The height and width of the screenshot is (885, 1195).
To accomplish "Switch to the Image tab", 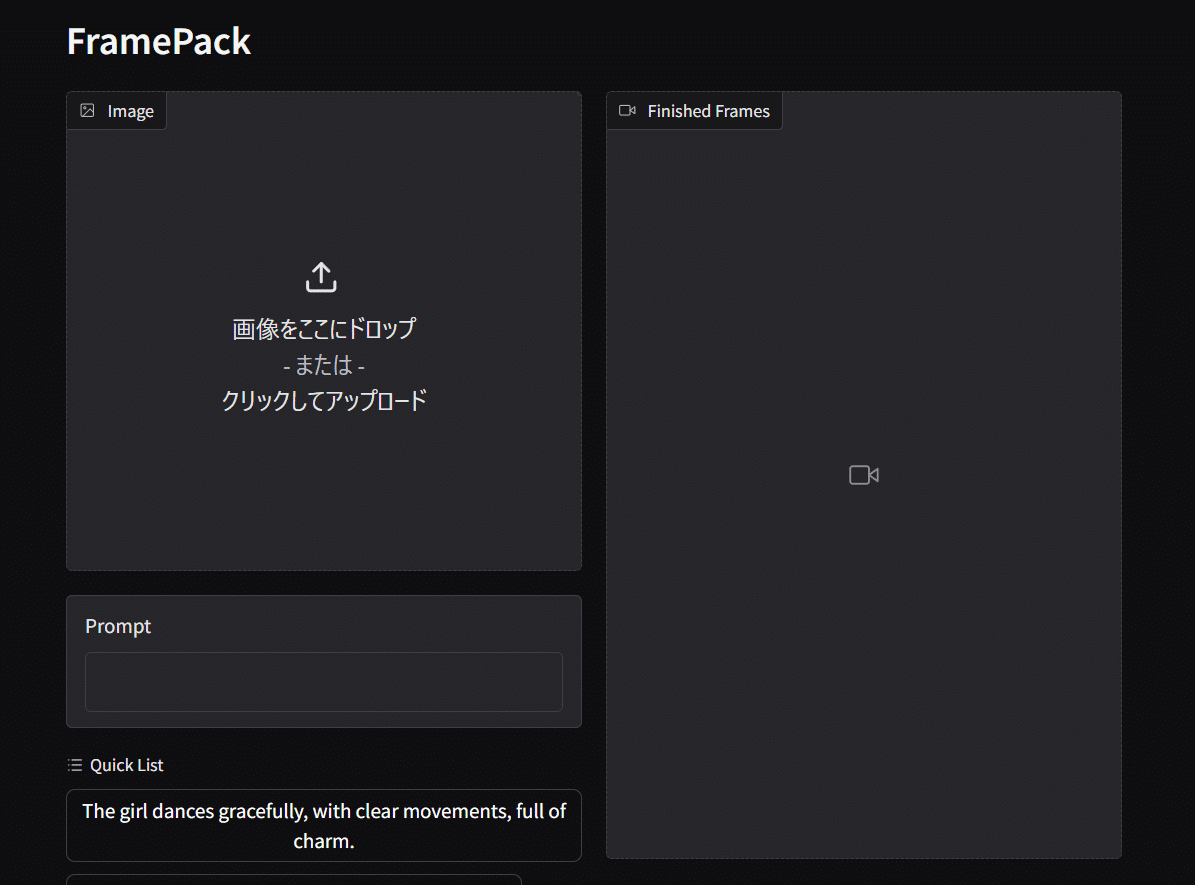I will coord(116,110).
